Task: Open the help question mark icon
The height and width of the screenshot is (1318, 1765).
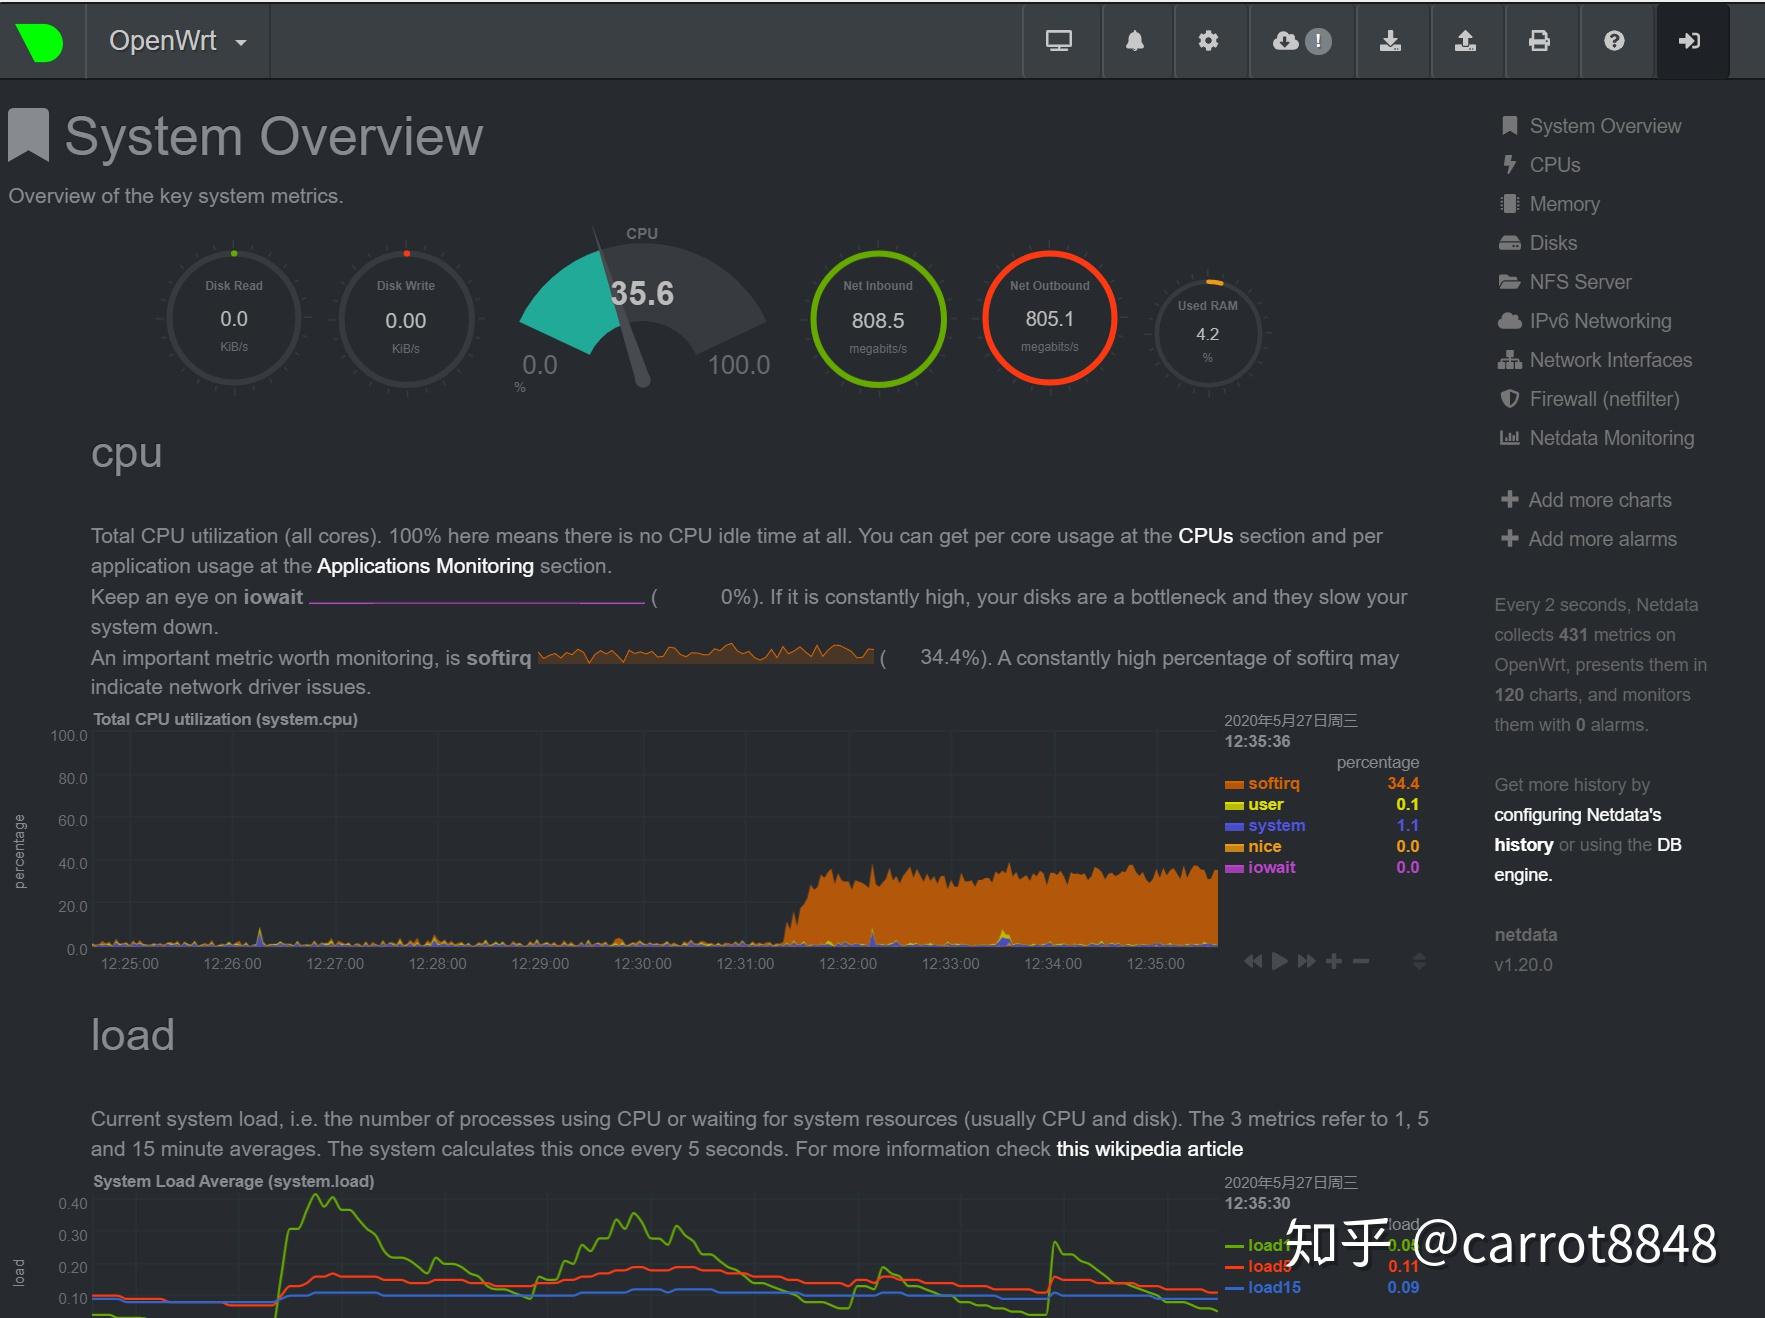Action: [1614, 41]
